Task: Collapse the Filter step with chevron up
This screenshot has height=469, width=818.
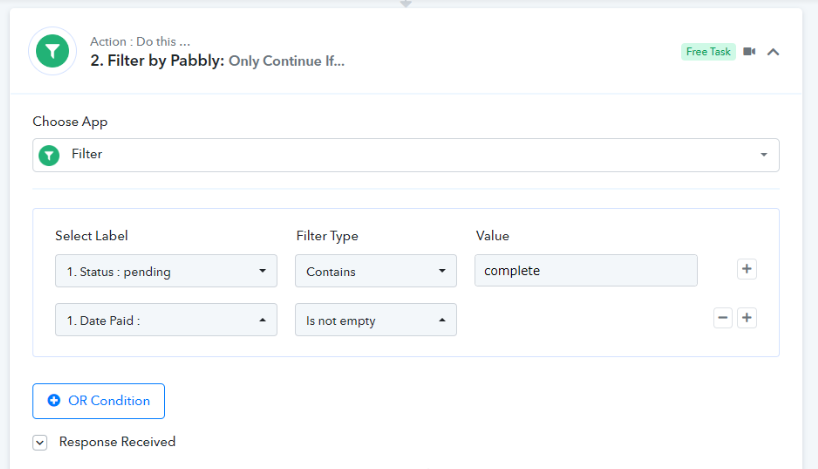Action: [773, 52]
